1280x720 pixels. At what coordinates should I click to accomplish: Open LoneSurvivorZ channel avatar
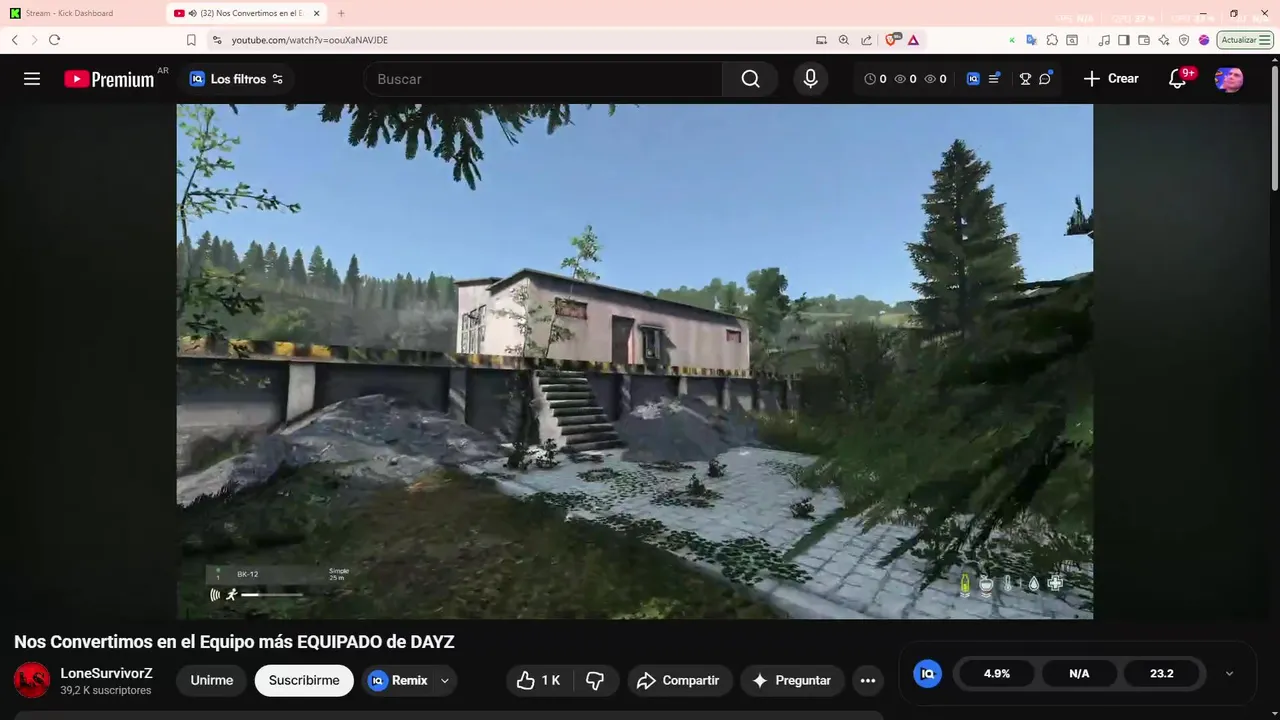[32, 680]
